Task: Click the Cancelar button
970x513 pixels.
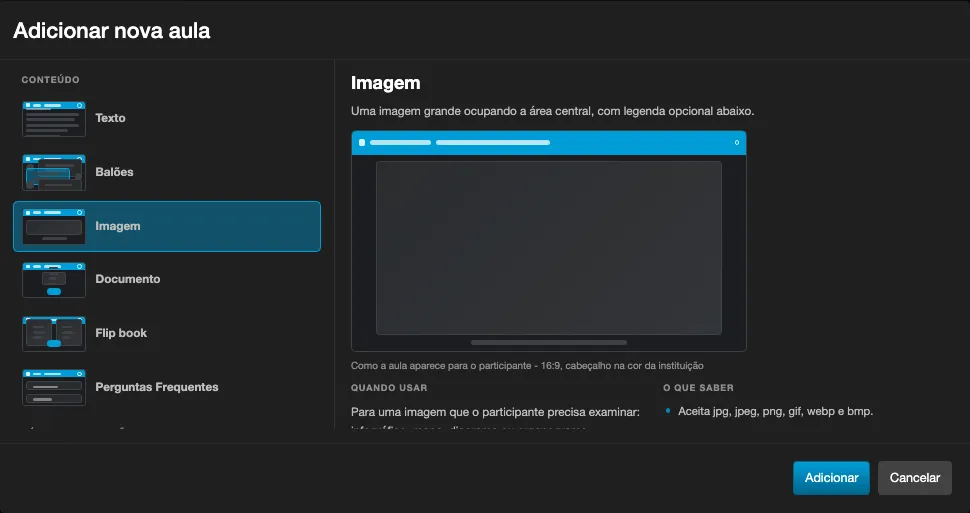Action: point(915,478)
